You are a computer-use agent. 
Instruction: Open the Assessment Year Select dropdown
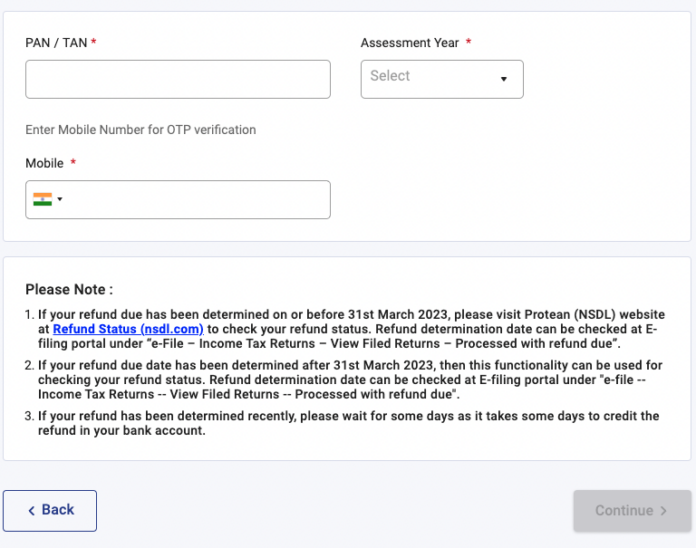(x=442, y=79)
